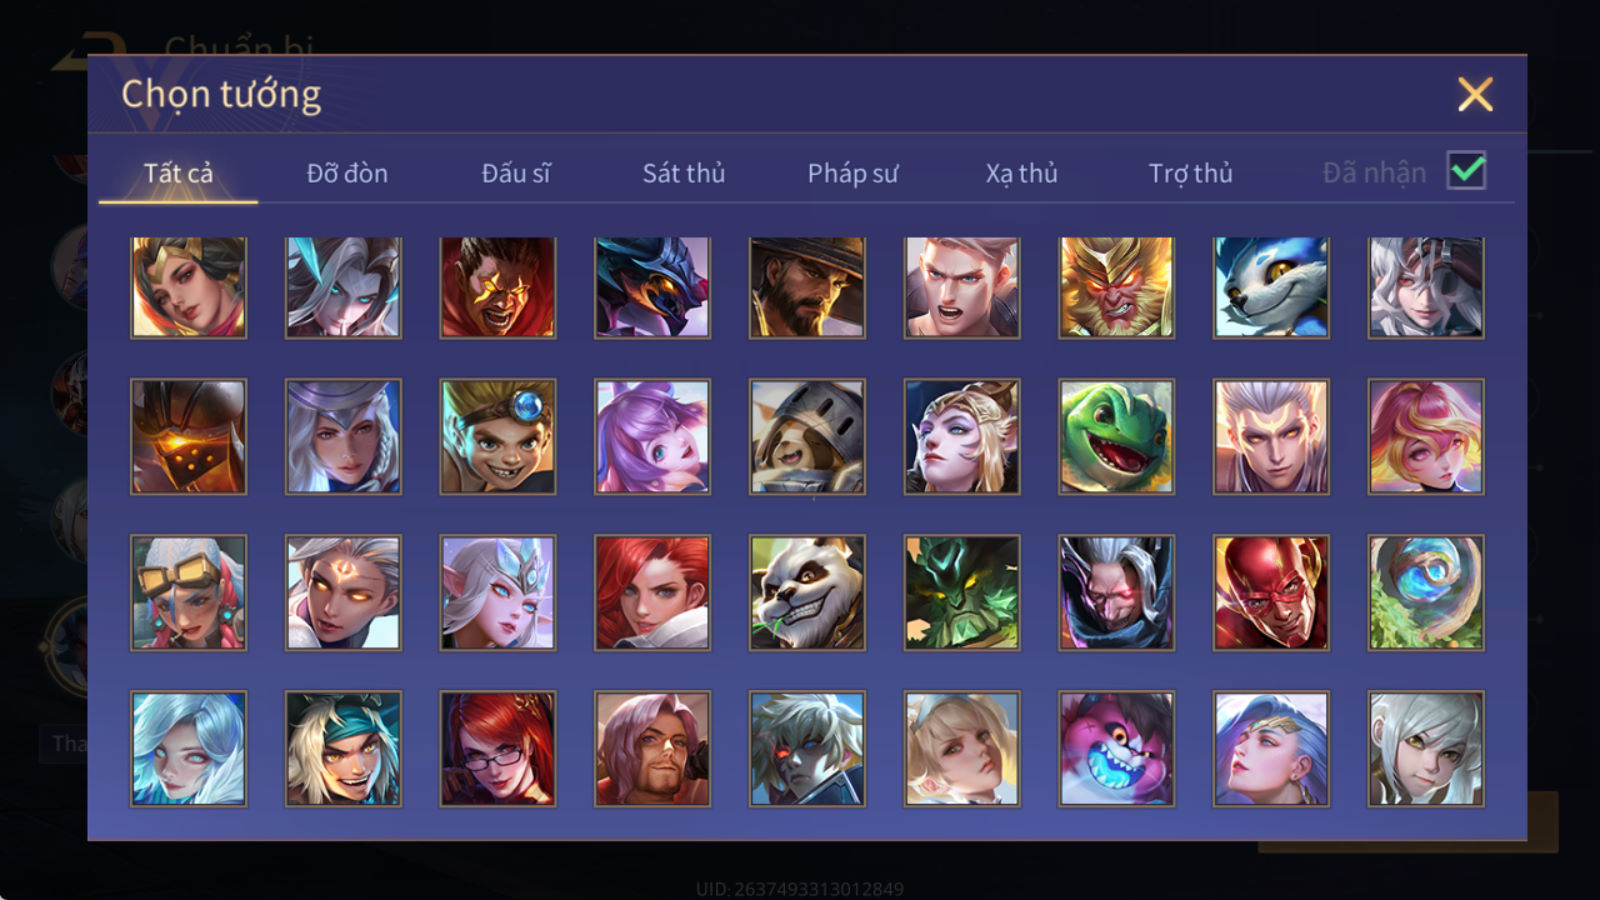
Task: Pick the hero with goggles and pink hair
Action: point(188,593)
